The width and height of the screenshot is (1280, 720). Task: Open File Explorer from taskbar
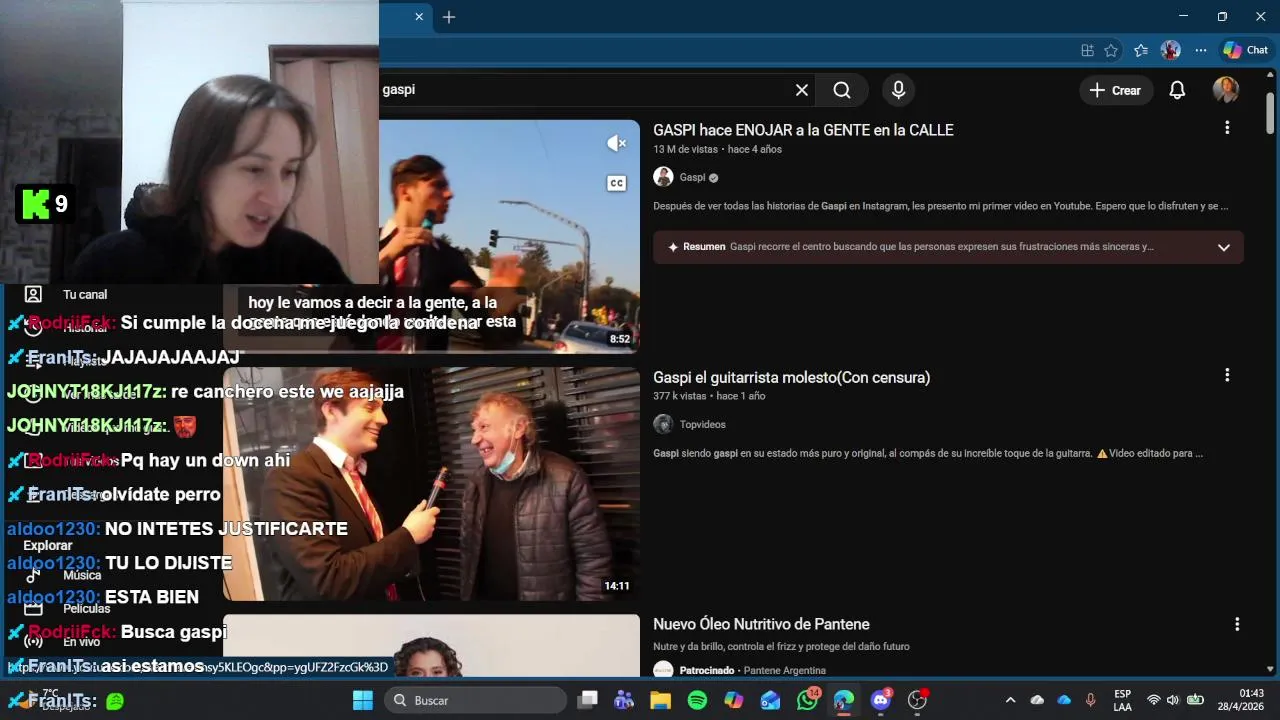(x=660, y=700)
